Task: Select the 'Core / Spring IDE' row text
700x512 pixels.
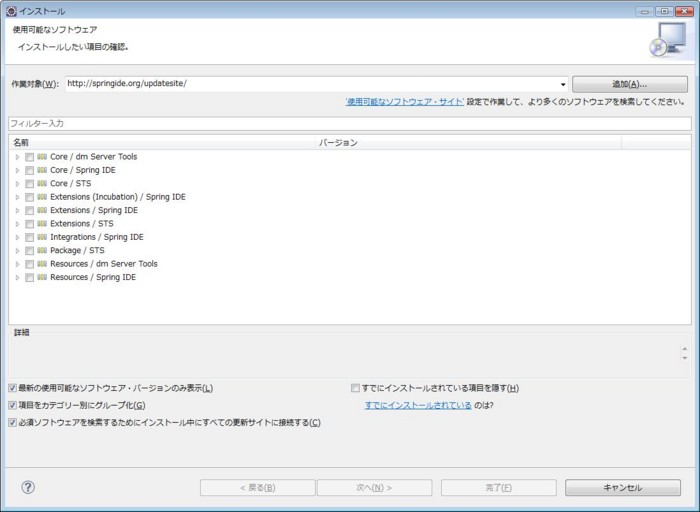Action: click(83, 170)
